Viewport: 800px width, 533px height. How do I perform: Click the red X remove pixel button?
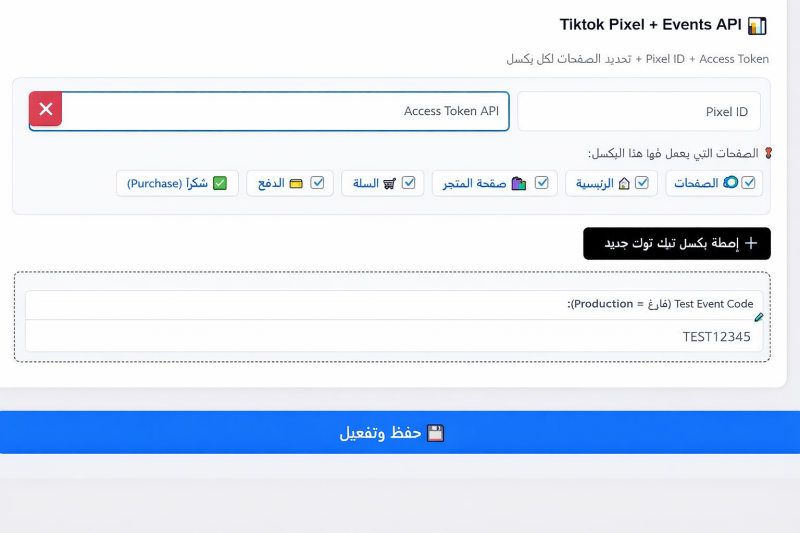coord(45,109)
